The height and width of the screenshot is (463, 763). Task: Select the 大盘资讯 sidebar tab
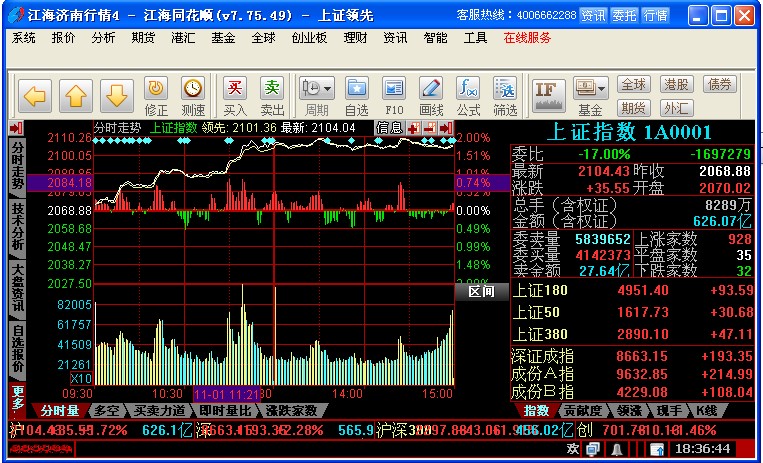[x=18, y=288]
